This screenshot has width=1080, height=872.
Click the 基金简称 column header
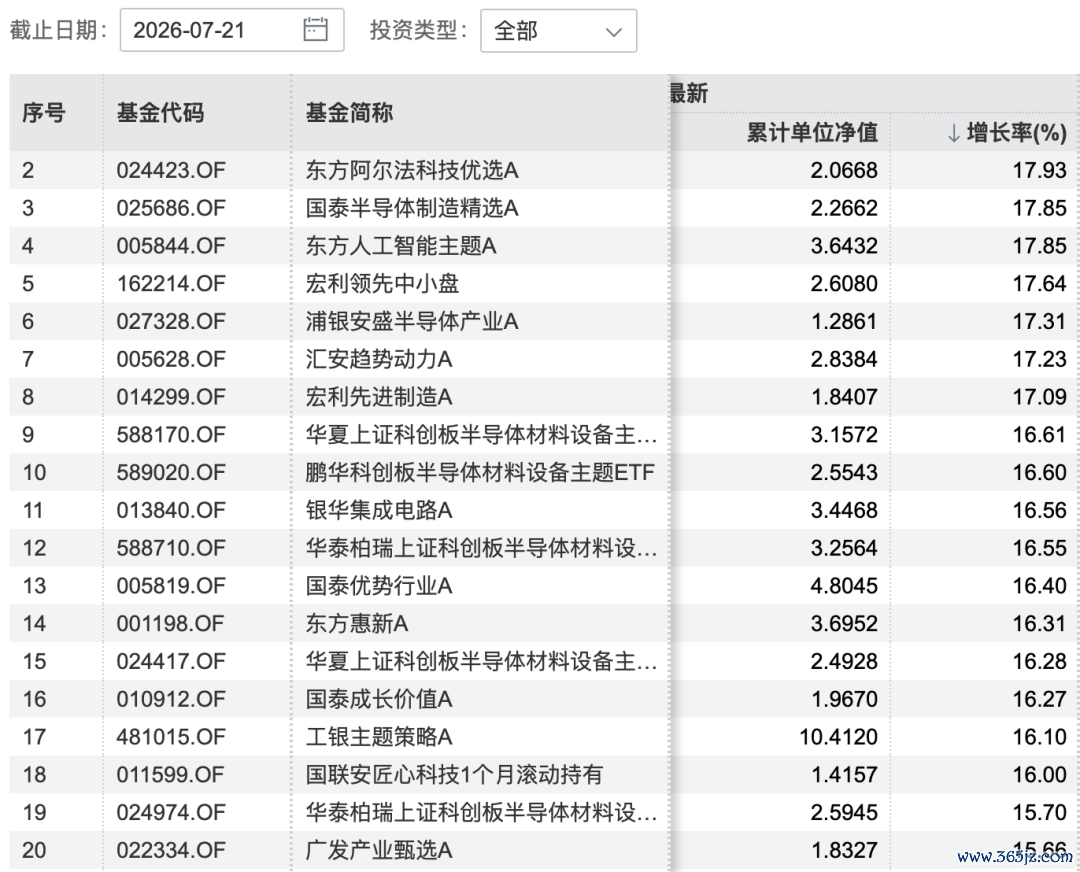(349, 112)
